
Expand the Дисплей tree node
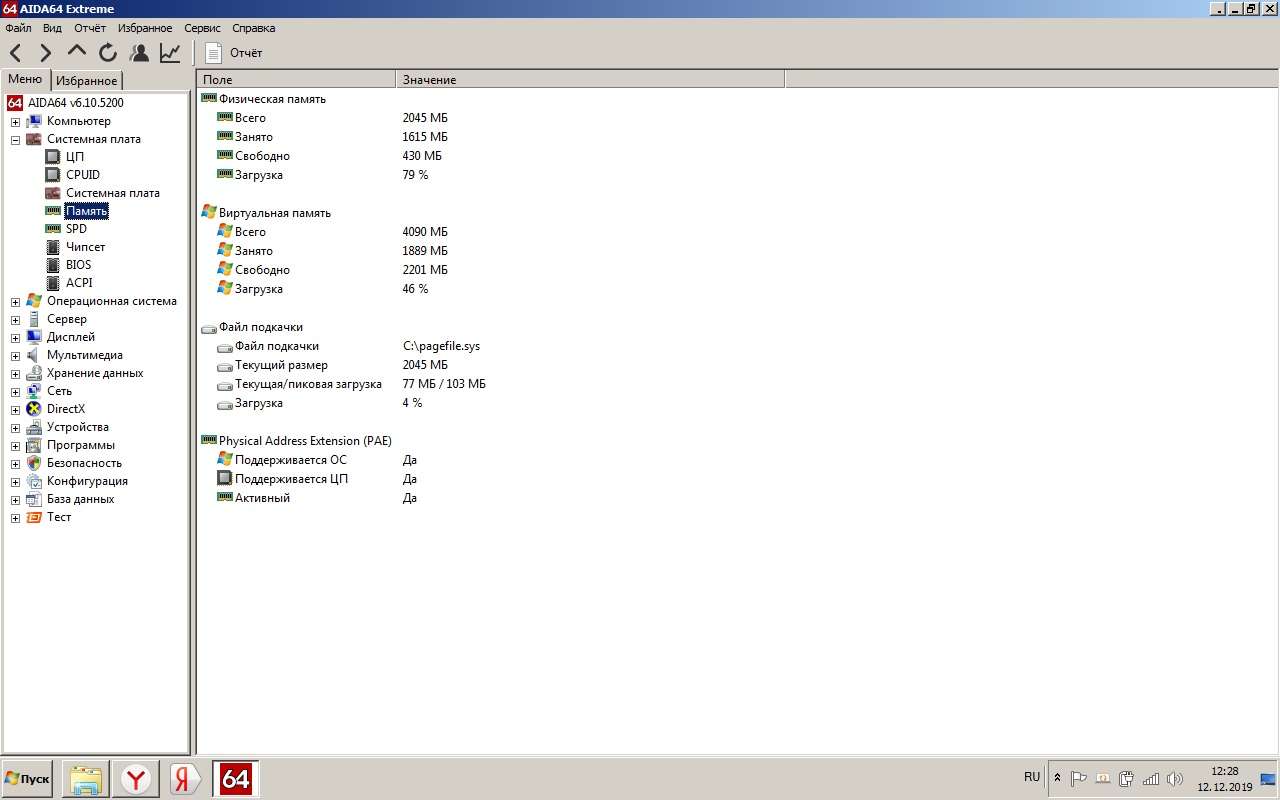click(15, 338)
